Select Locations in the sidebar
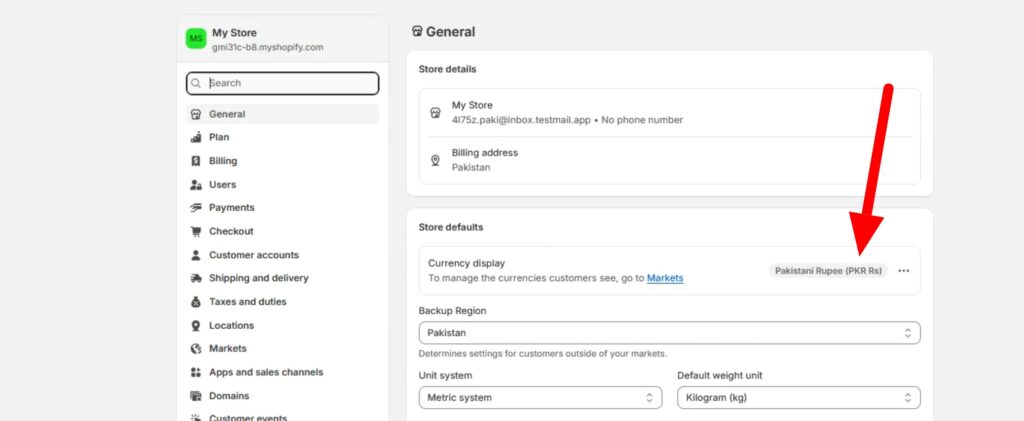 [282, 326]
